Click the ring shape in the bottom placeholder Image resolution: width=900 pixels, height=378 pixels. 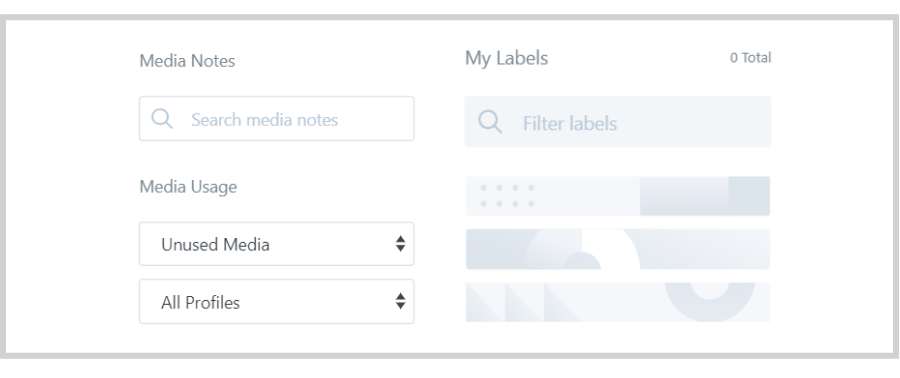(x=709, y=302)
